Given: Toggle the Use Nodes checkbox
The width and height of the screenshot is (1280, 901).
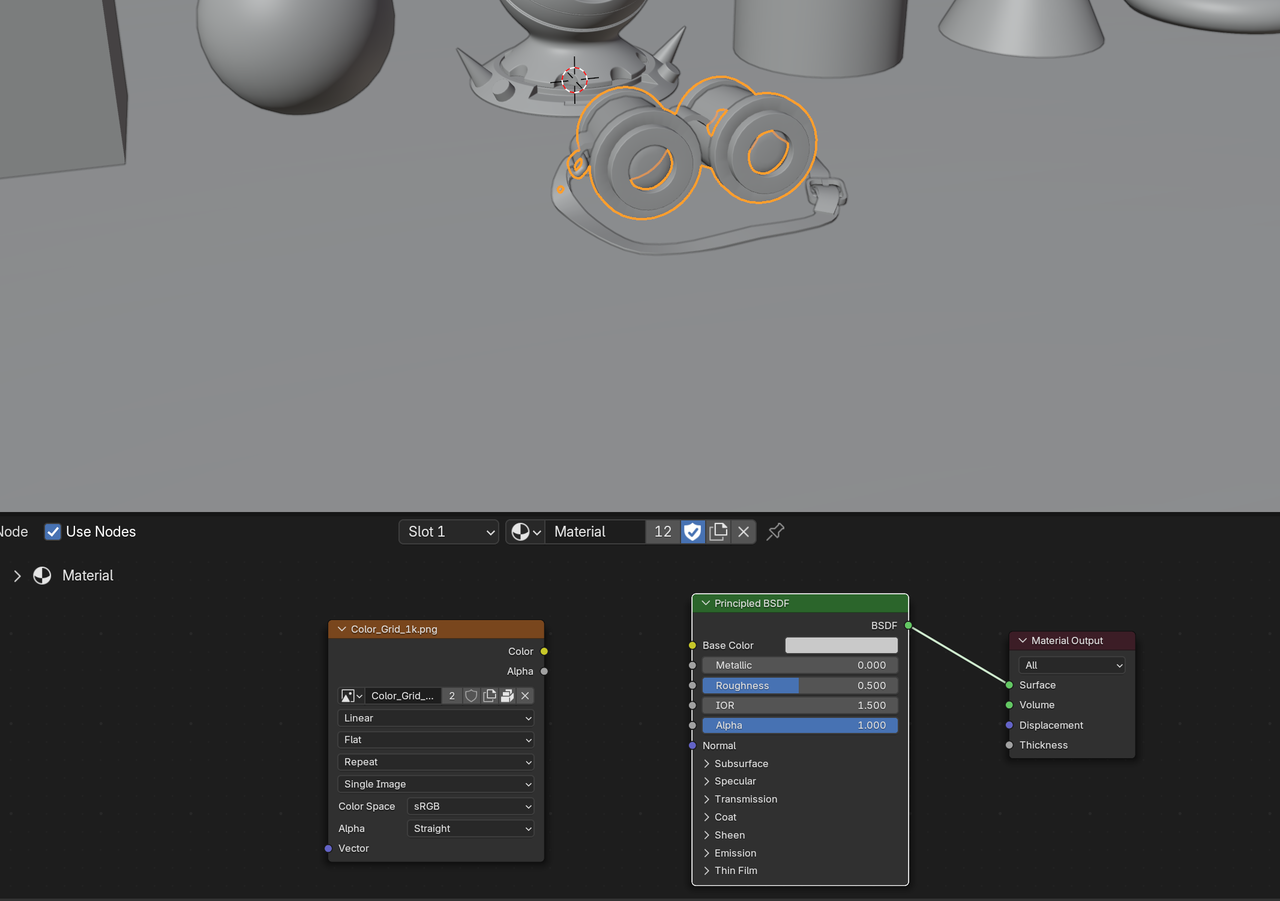Looking at the screenshot, I should [x=53, y=532].
